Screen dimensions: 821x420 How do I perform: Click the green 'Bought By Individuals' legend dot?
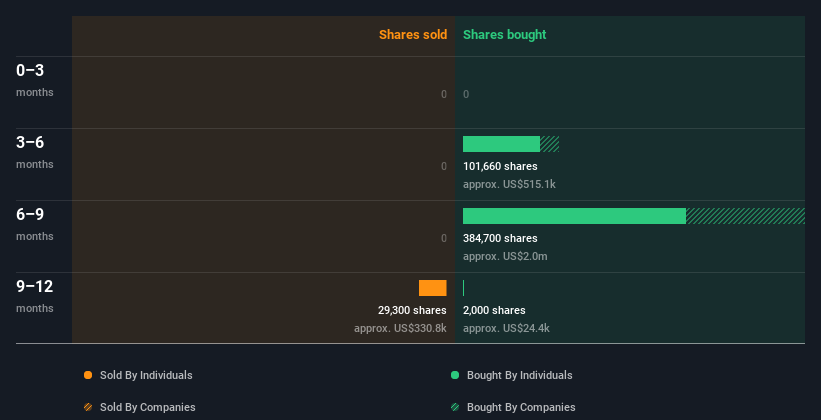pyautogui.click(x=455, y=375)
